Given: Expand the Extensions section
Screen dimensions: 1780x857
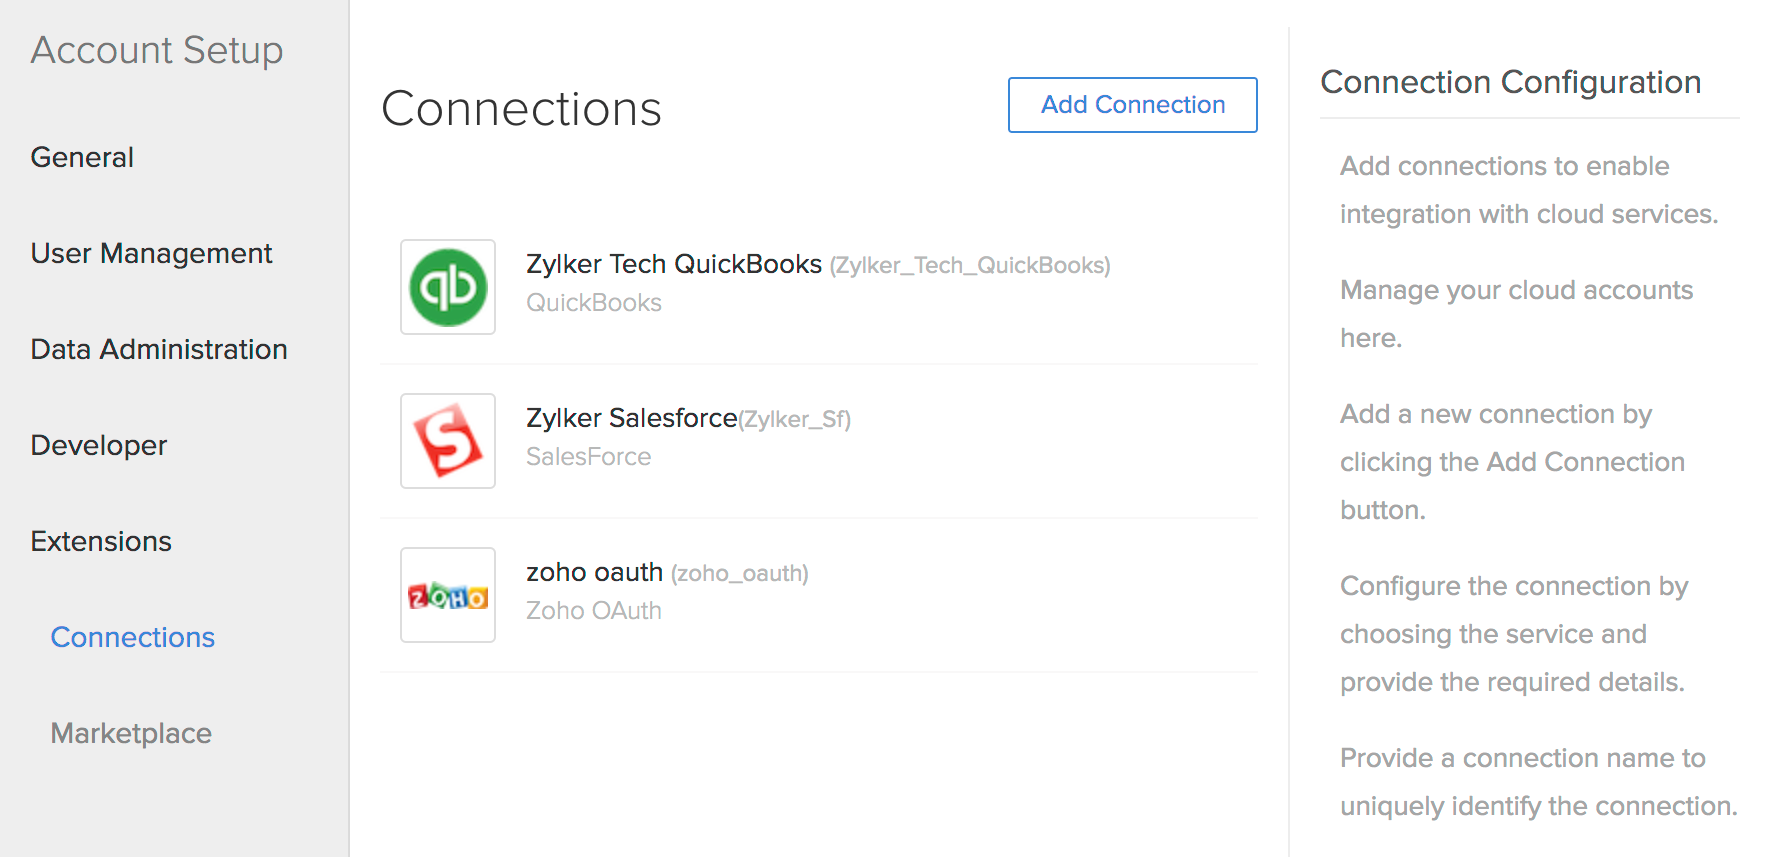Looking at the screenshot, I should click(x=101, y=541).
